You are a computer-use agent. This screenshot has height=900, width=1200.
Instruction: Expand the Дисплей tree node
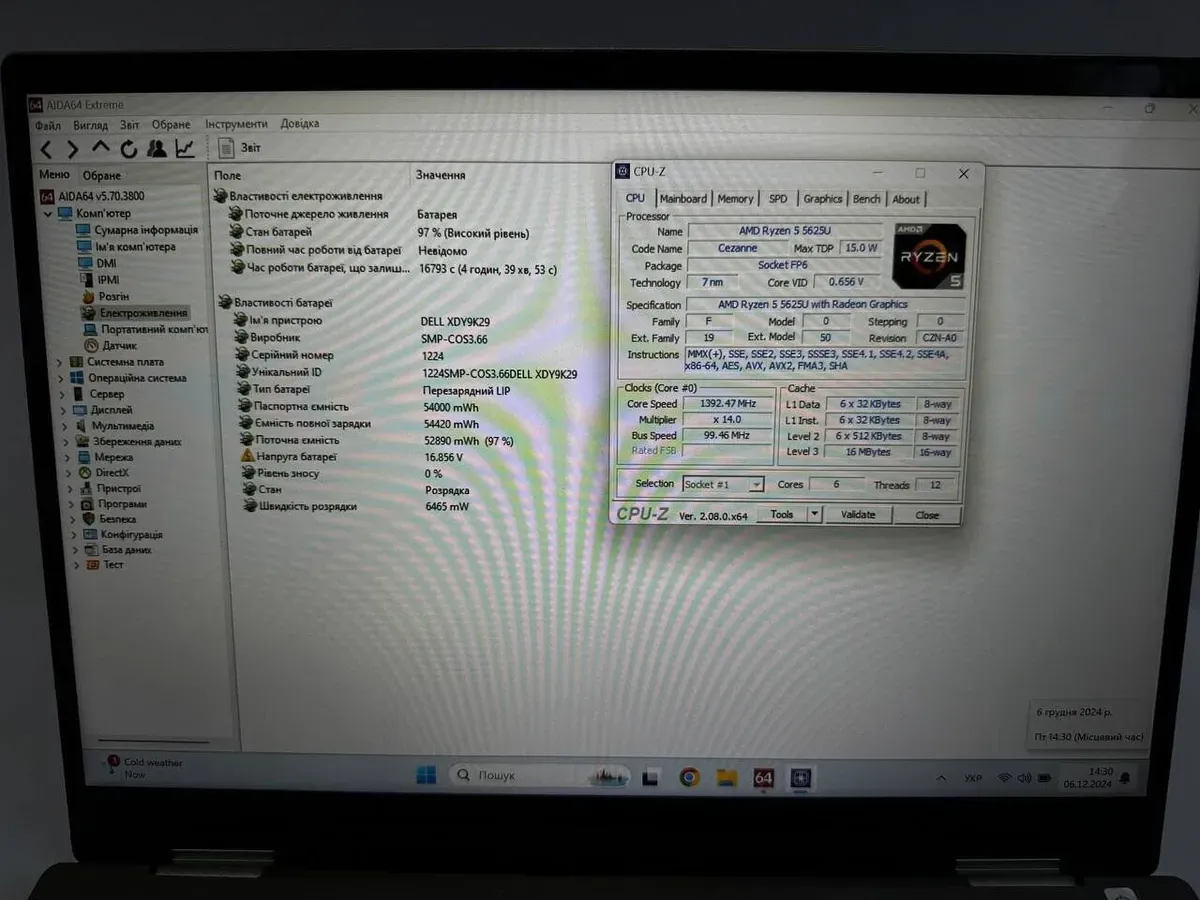coord(60,410)
